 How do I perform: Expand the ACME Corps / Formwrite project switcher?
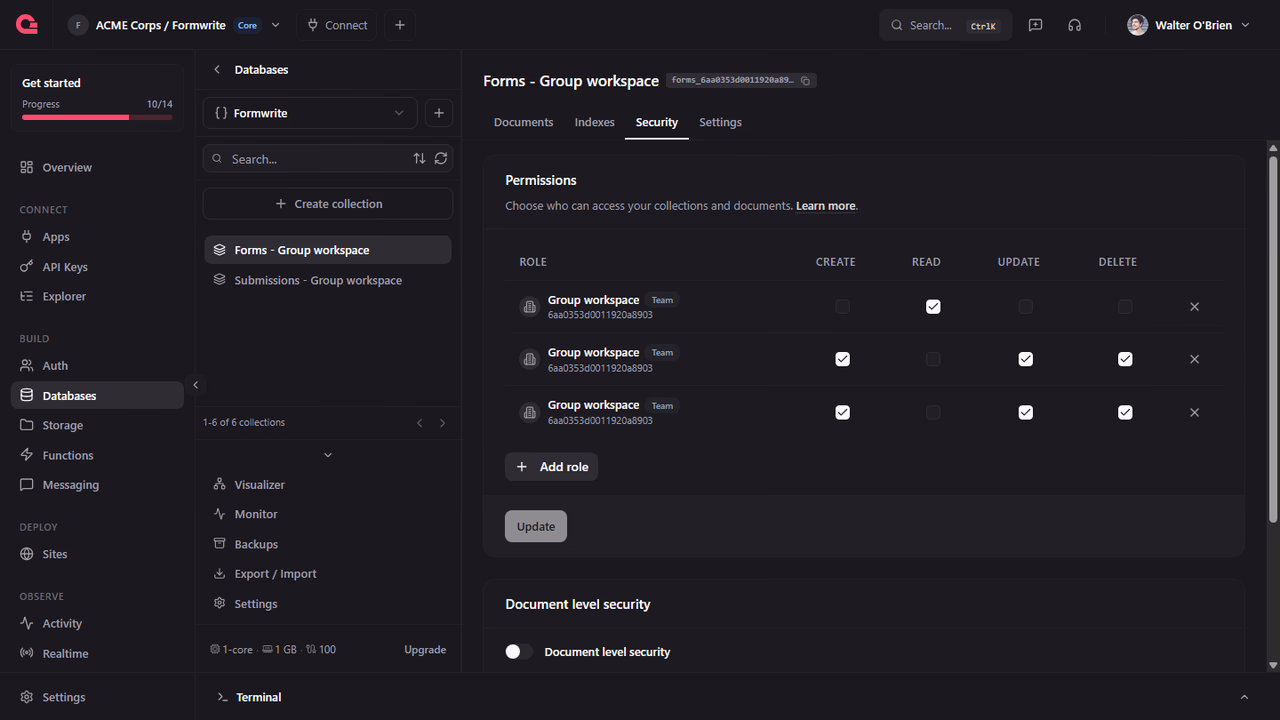(275, 25)
